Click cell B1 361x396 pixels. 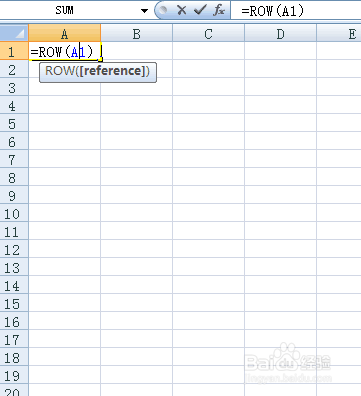point(136,51)
